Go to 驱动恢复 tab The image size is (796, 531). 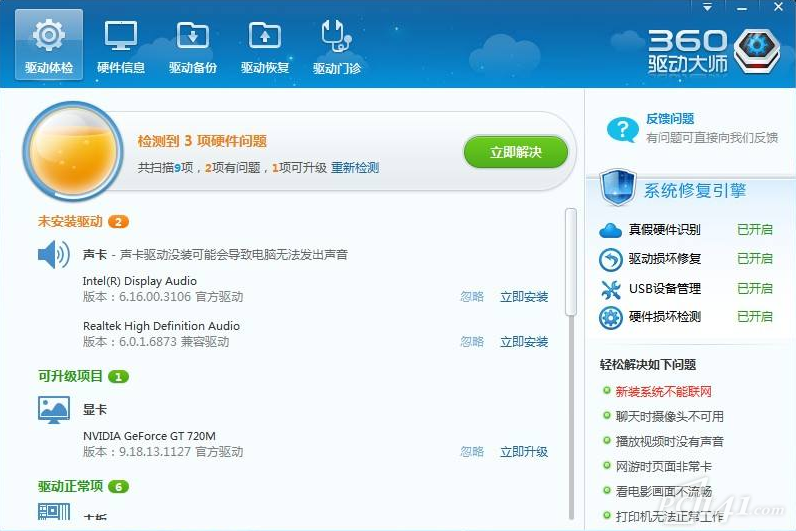click(265, 45)
